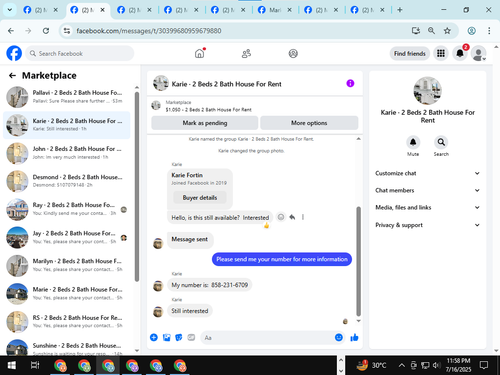Open more options dots beside the Hello message
Screen dimensions: 500x375
(x=303, y=217)
